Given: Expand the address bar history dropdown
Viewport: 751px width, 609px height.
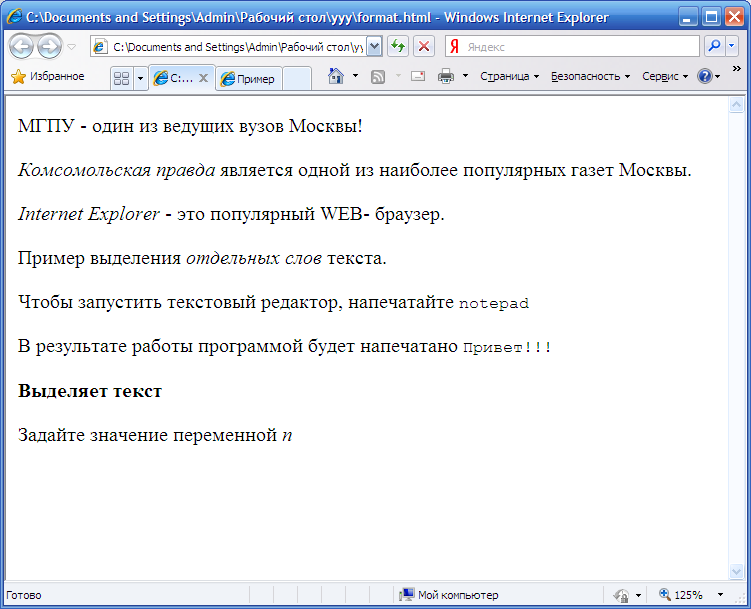Looking at the screenshot, I should click(x=375, y=47).
